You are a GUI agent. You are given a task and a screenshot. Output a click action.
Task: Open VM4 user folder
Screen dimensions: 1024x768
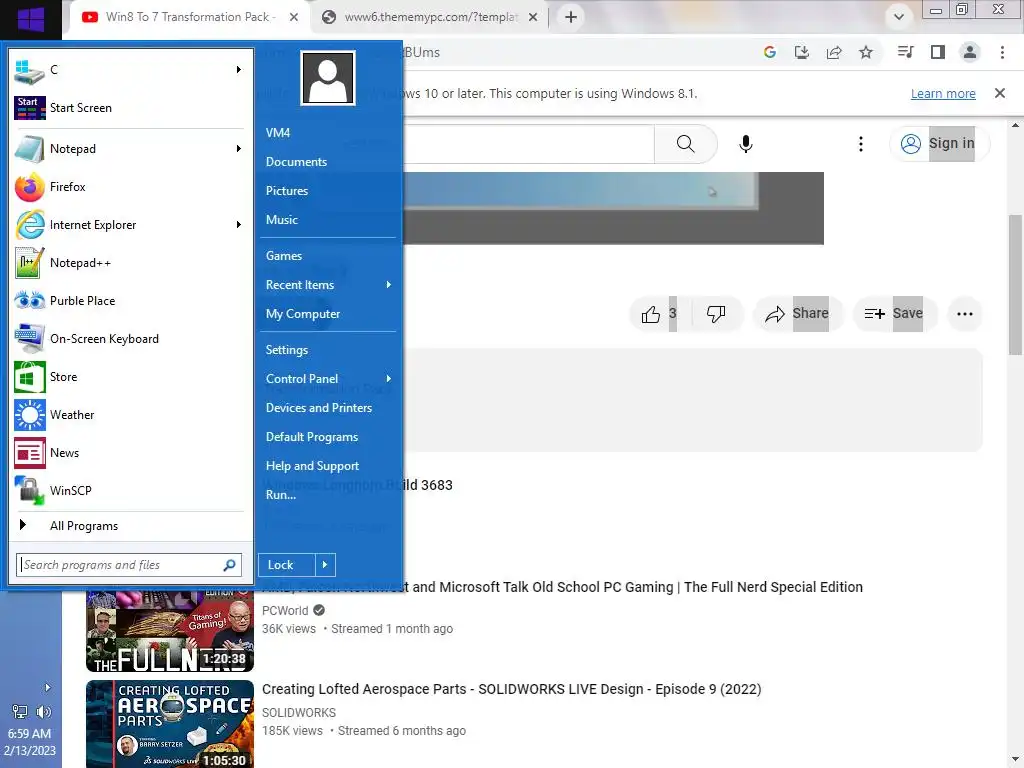278,133
